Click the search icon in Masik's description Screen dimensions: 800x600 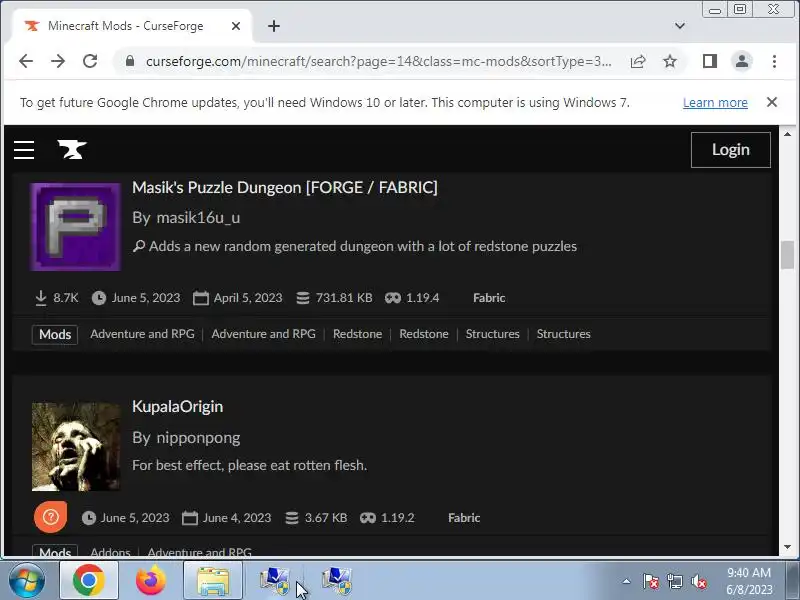139,246
